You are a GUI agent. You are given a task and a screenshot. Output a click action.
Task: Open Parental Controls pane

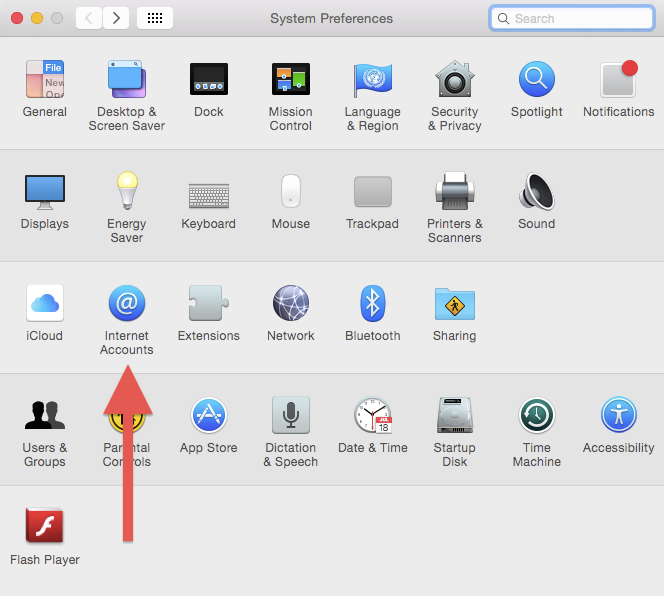pyautogui.click(x=127, y=417)
